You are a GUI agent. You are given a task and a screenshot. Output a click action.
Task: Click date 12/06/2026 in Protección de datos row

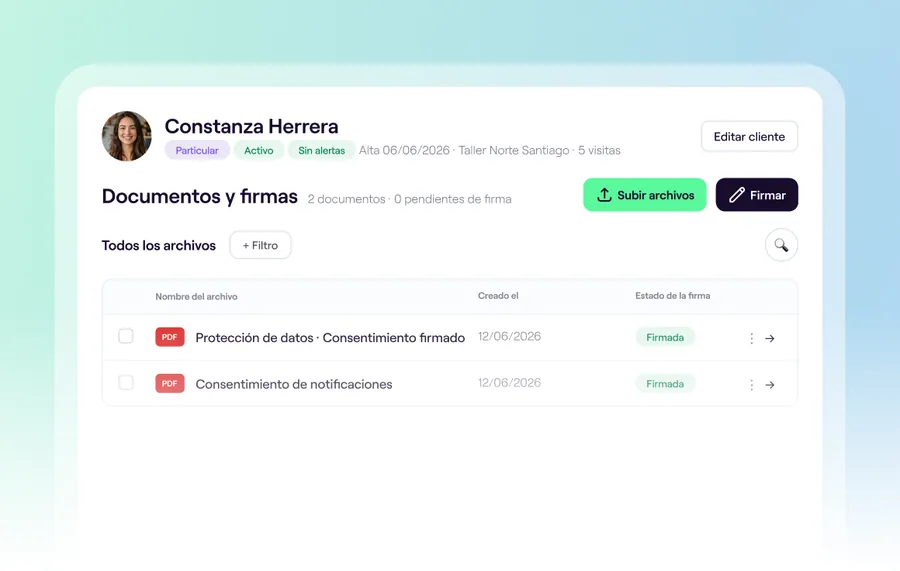click(510, 336)
